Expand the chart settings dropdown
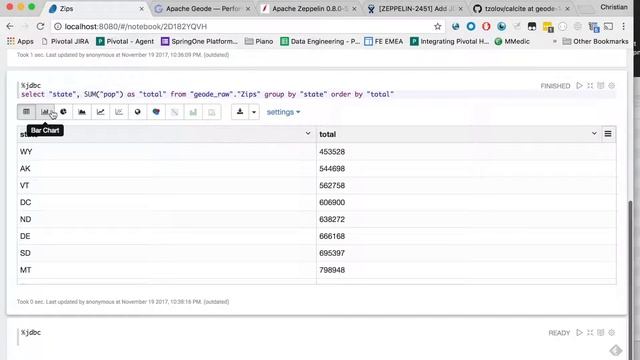 click(x=283, y=112)
